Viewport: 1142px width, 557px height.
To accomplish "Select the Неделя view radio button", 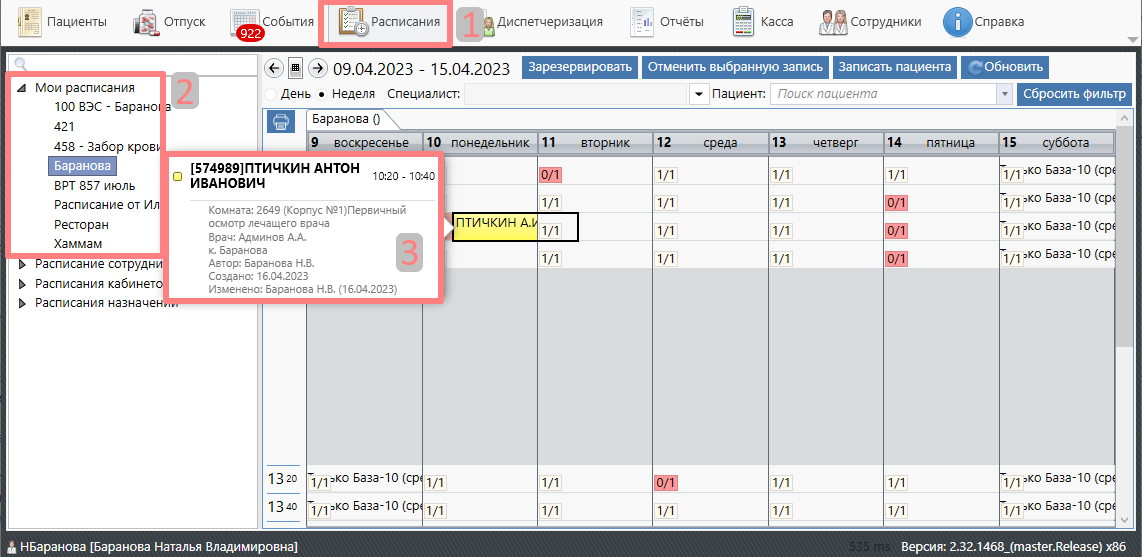I will point(322,94).
